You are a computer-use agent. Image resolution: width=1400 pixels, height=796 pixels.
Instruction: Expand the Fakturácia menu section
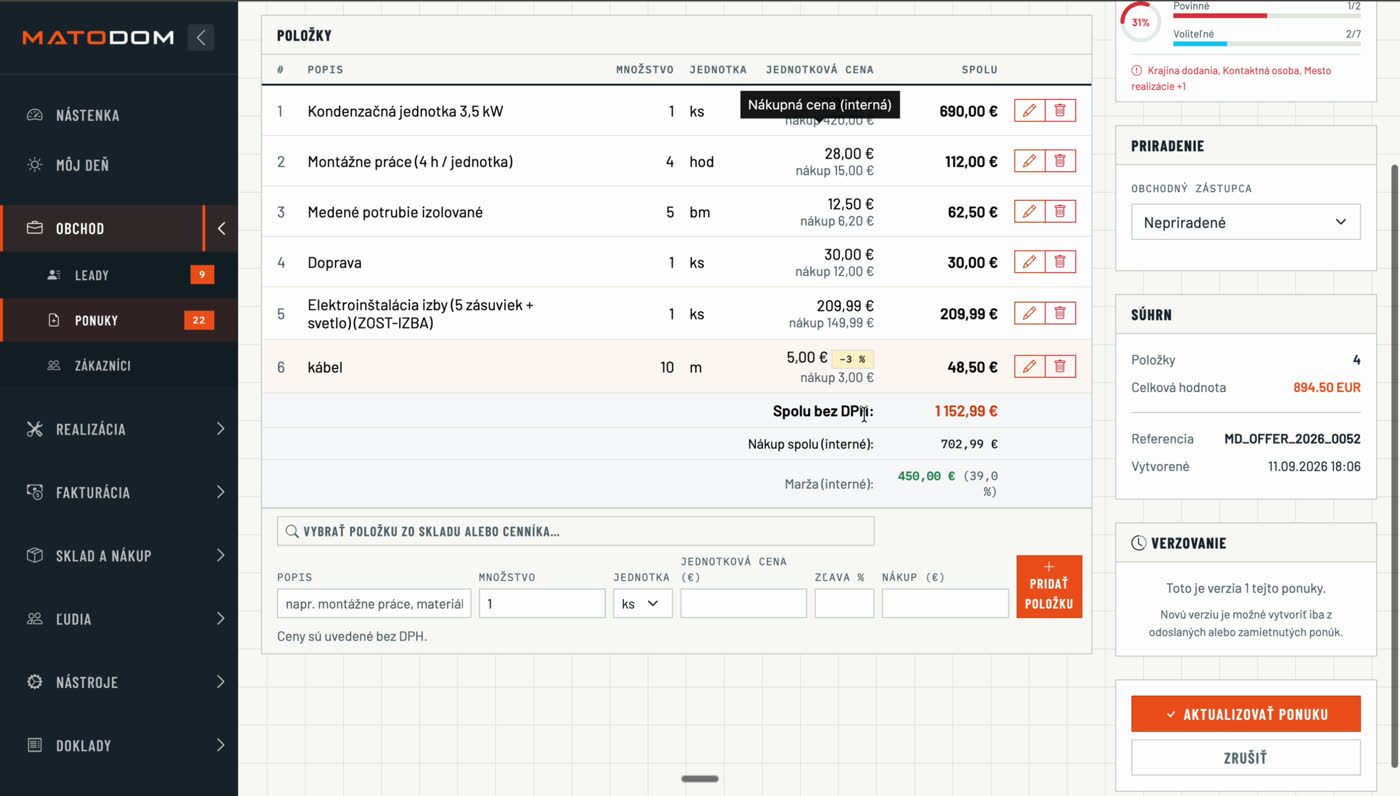tap(220, 492)
